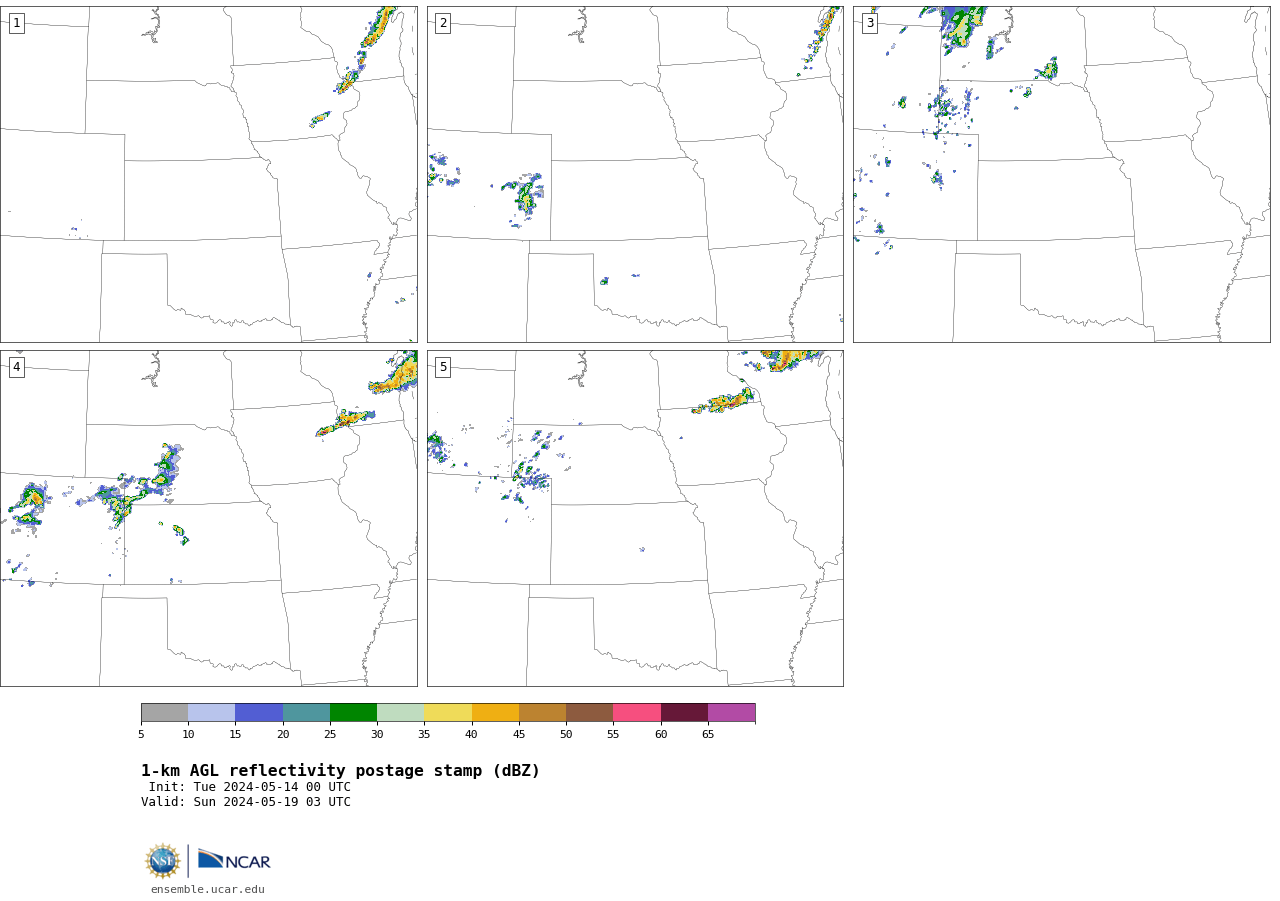Screen dimensions: 1280x901
Task: Click the panel number label 4
Action: click(16, 367)
